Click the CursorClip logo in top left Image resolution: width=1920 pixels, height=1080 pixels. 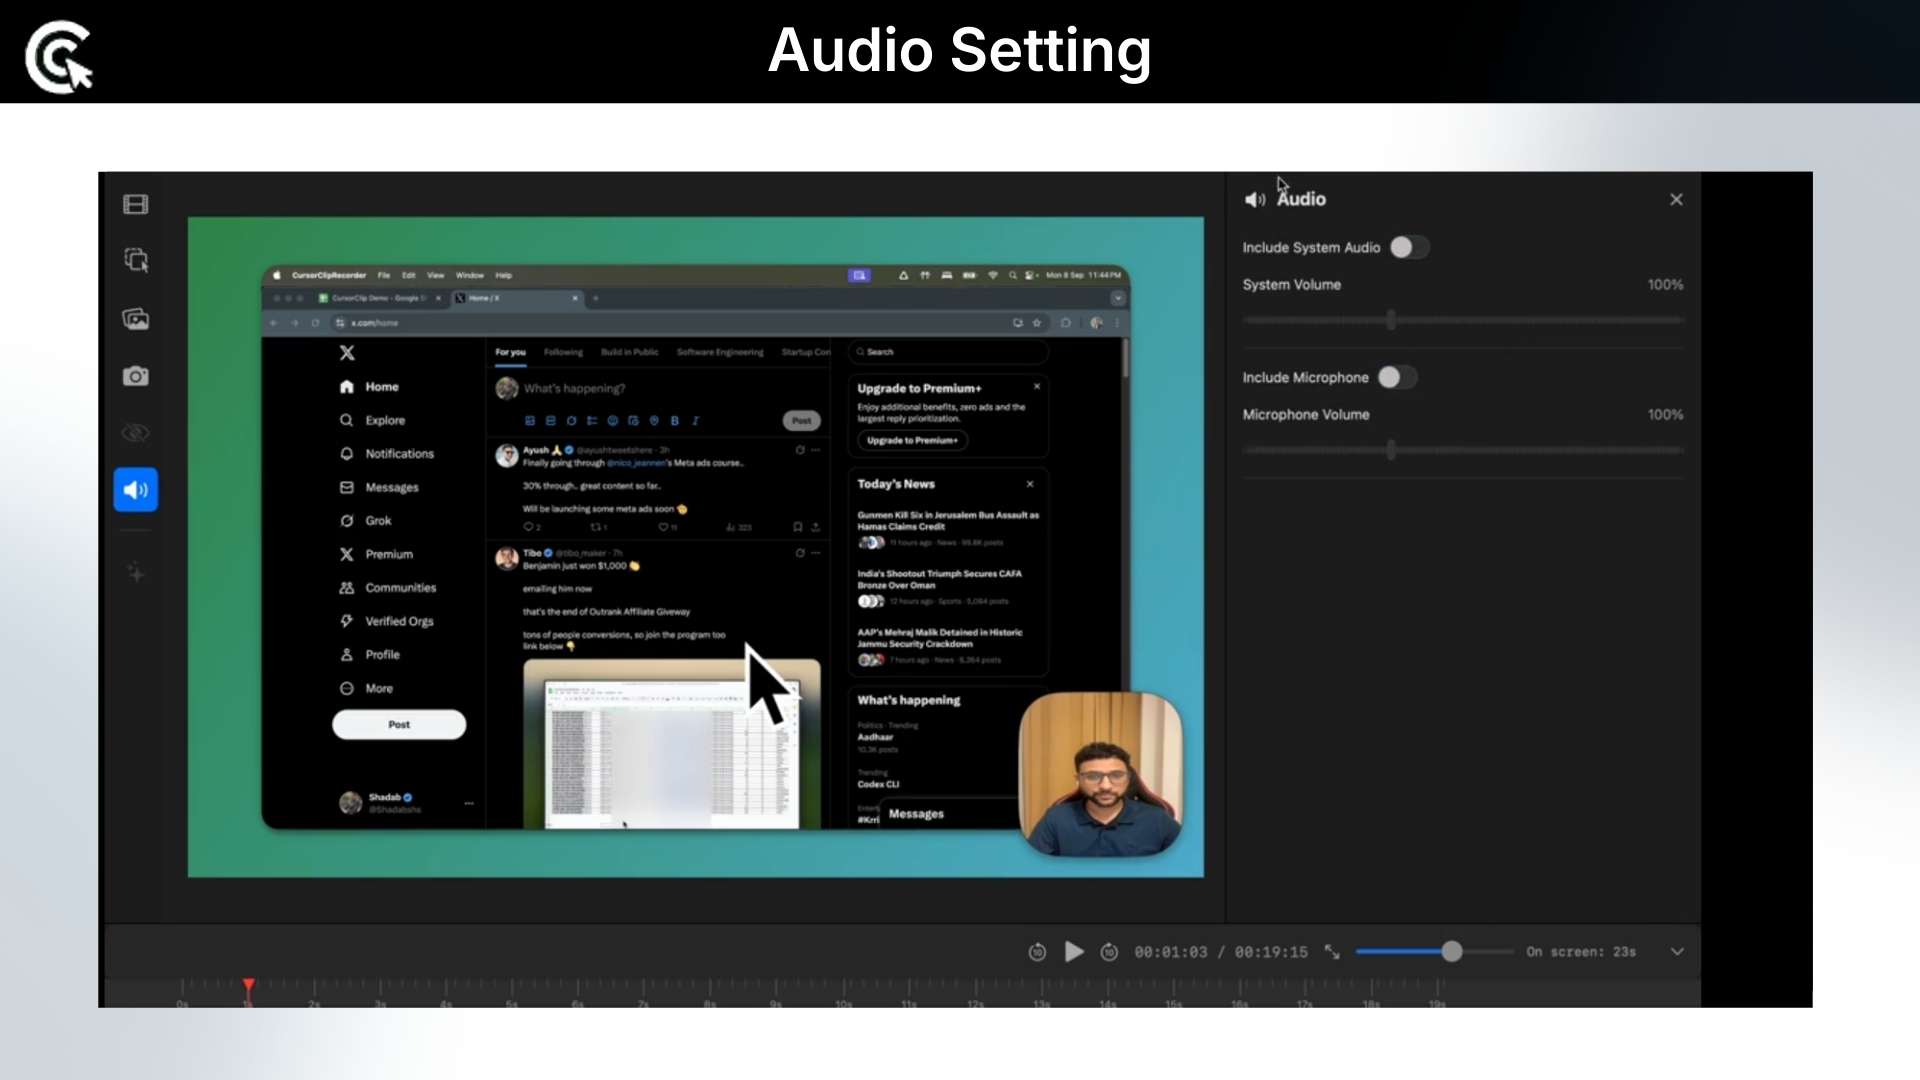coord(57,55)
